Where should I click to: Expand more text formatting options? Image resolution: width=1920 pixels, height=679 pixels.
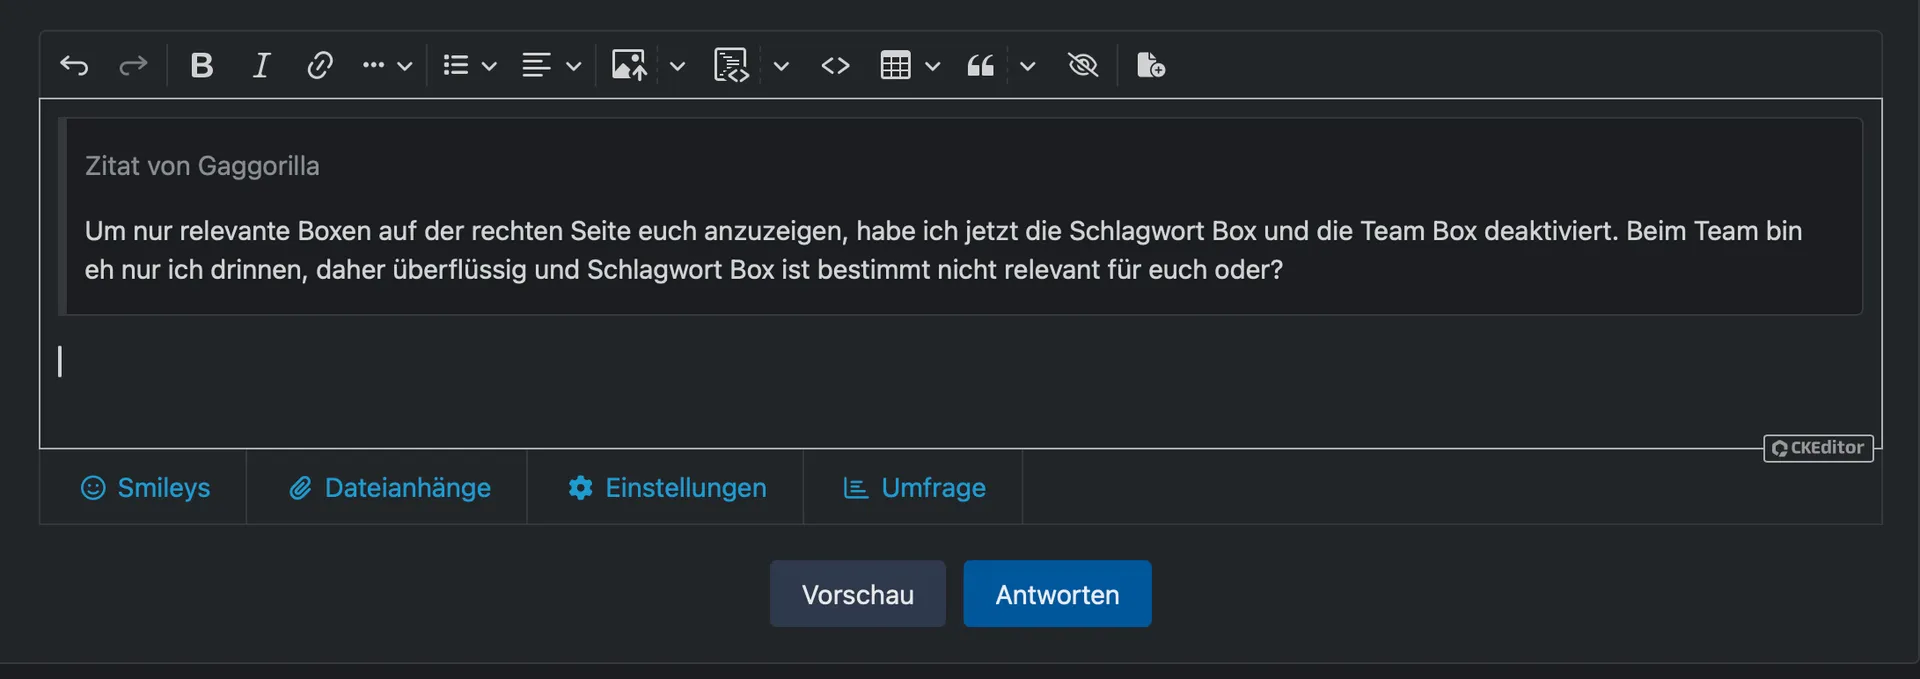[x=387, y=66]
